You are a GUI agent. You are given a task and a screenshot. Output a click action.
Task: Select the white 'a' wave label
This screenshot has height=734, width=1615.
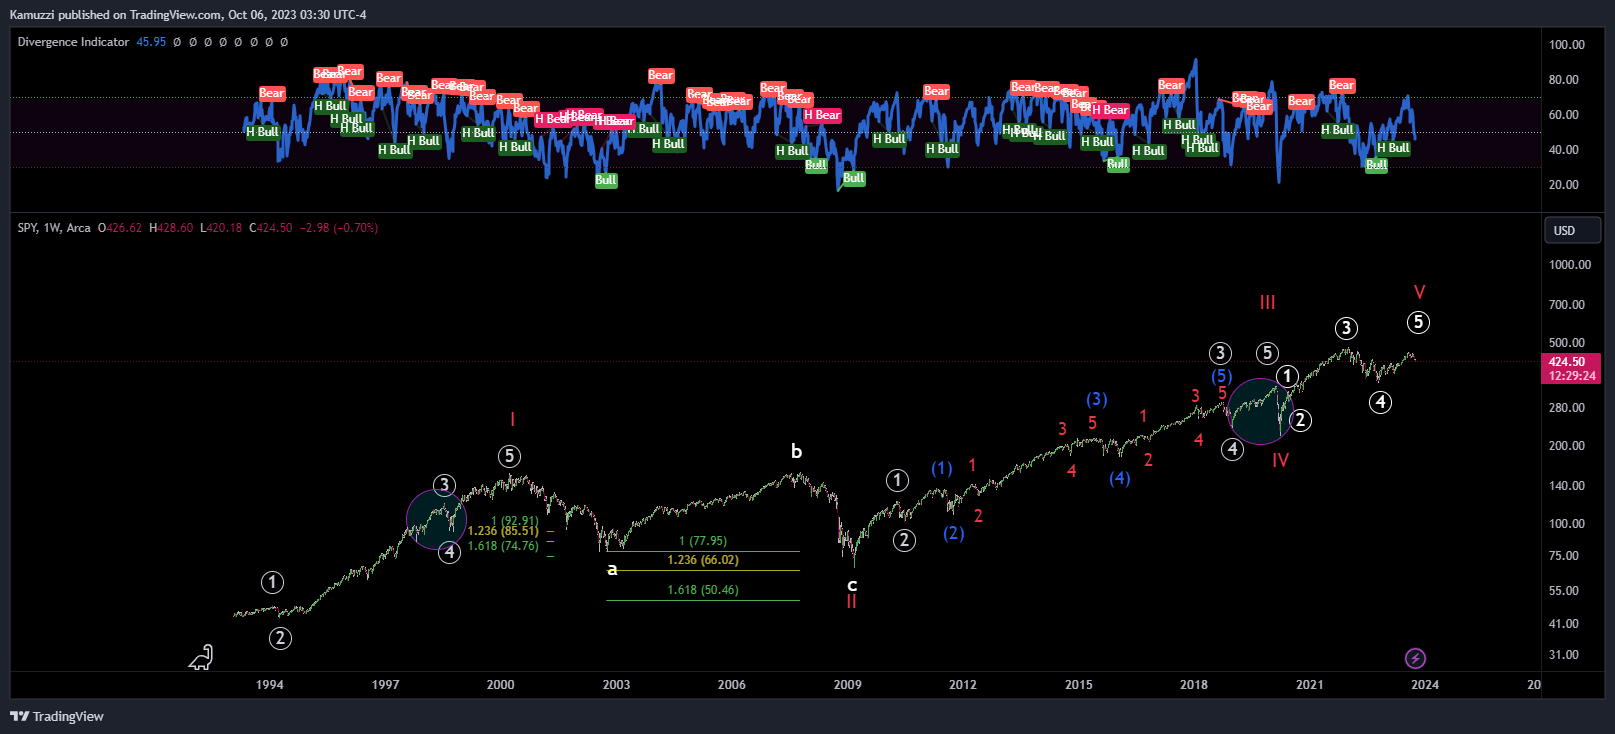point(612,569)
